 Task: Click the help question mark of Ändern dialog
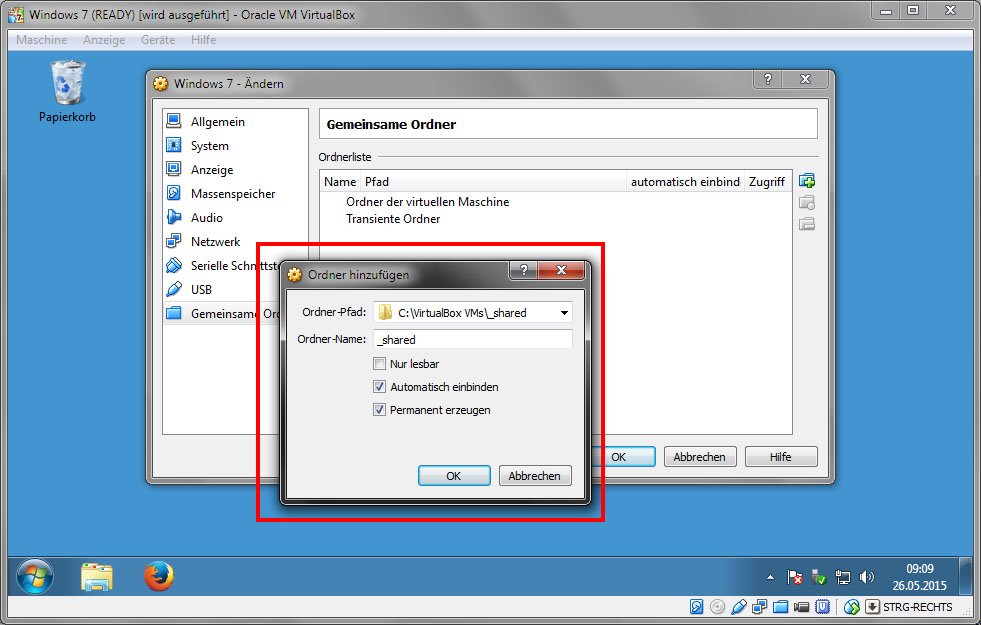pos(768,79)
